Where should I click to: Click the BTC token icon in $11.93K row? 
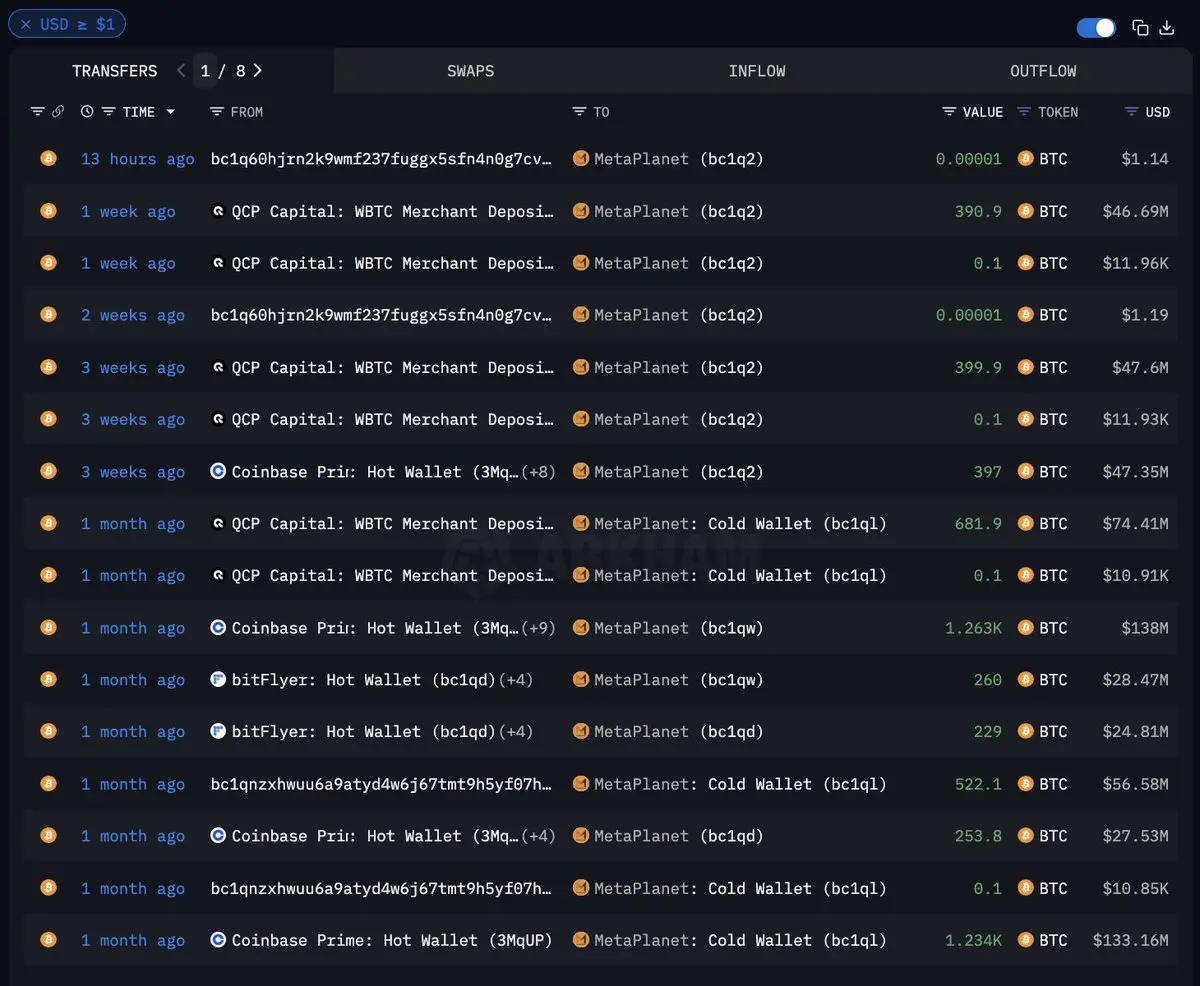1025,419
